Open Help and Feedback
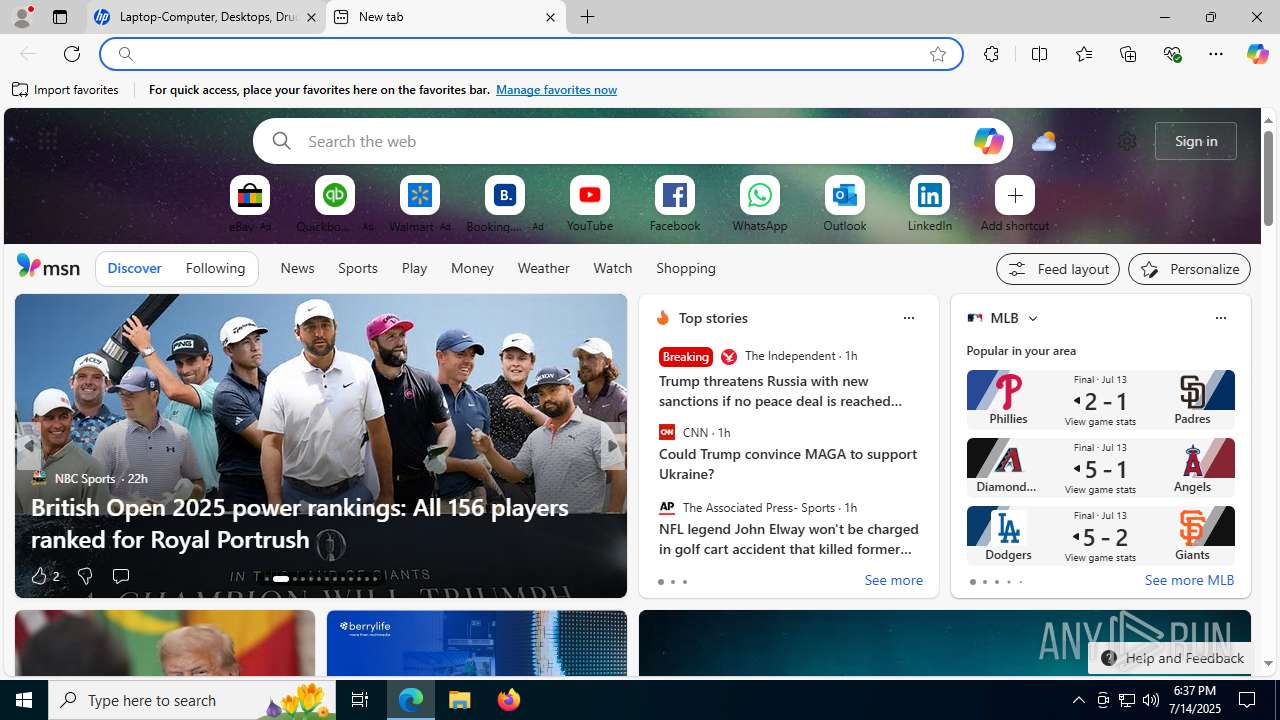 click(x=1172, y=658)
